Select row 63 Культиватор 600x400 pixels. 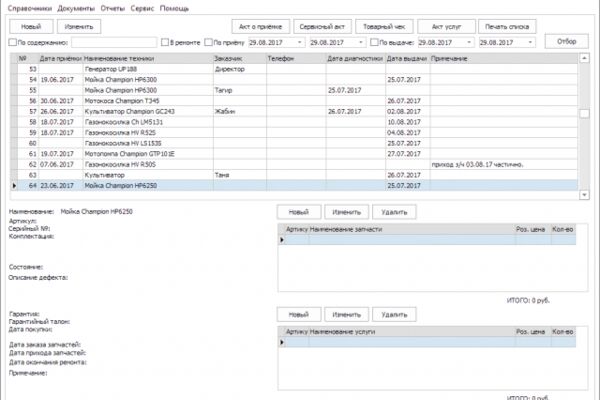tap(294, 175)
